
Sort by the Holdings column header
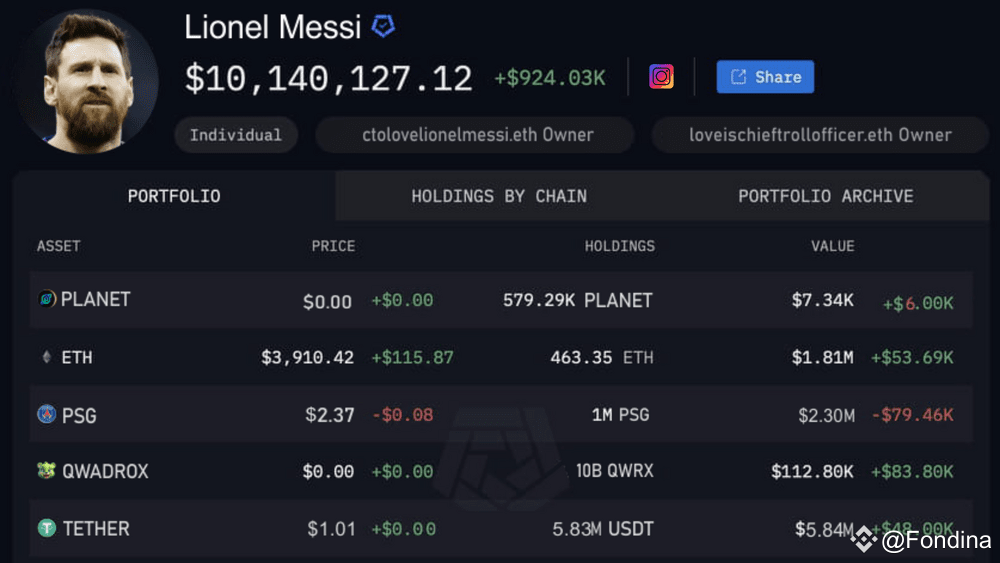(619, 246)
